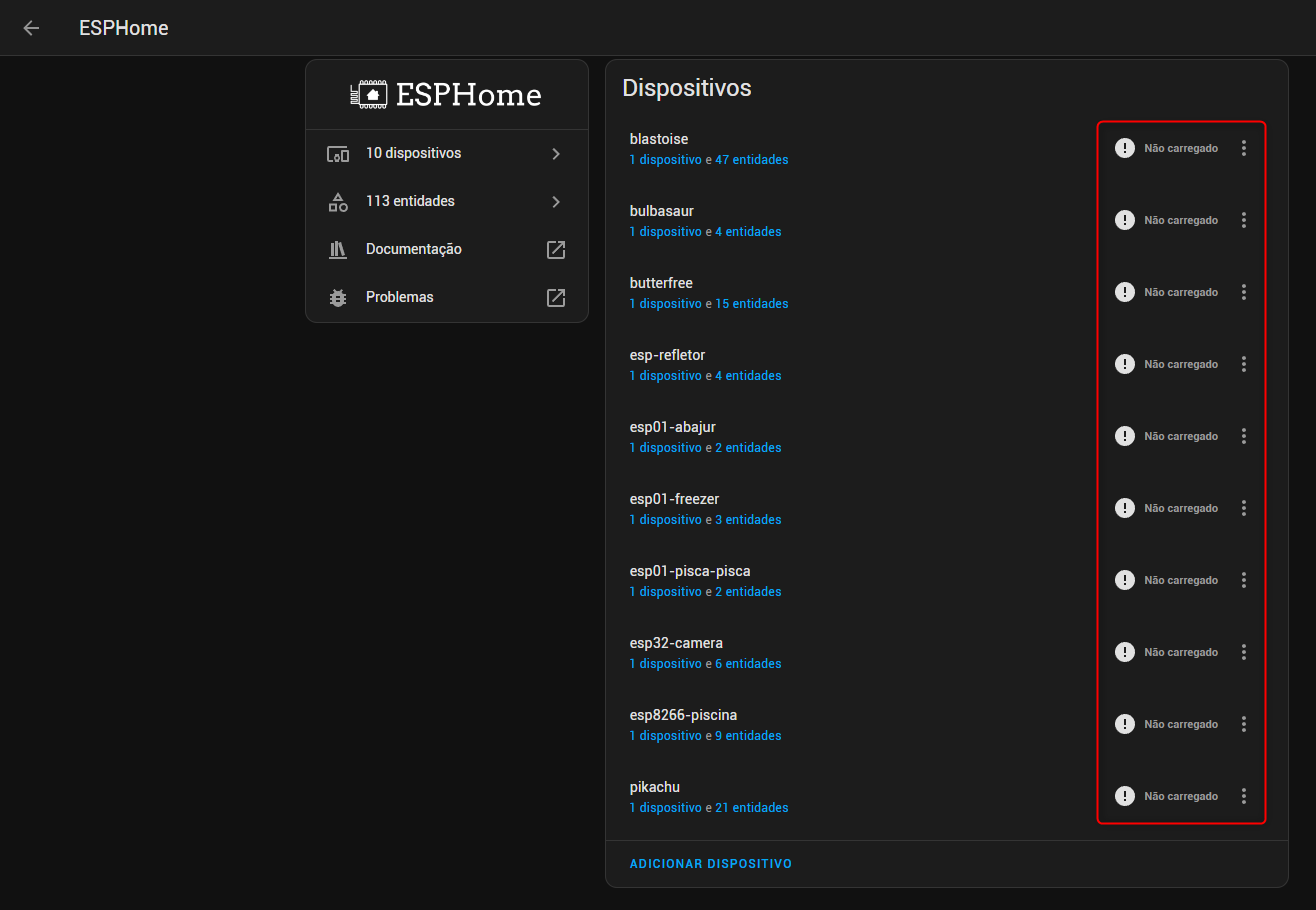This screenshot has width=1316, height=910.
Task: Click the devices icon beside "10 dispositivos"
Action: coord(337,153)
